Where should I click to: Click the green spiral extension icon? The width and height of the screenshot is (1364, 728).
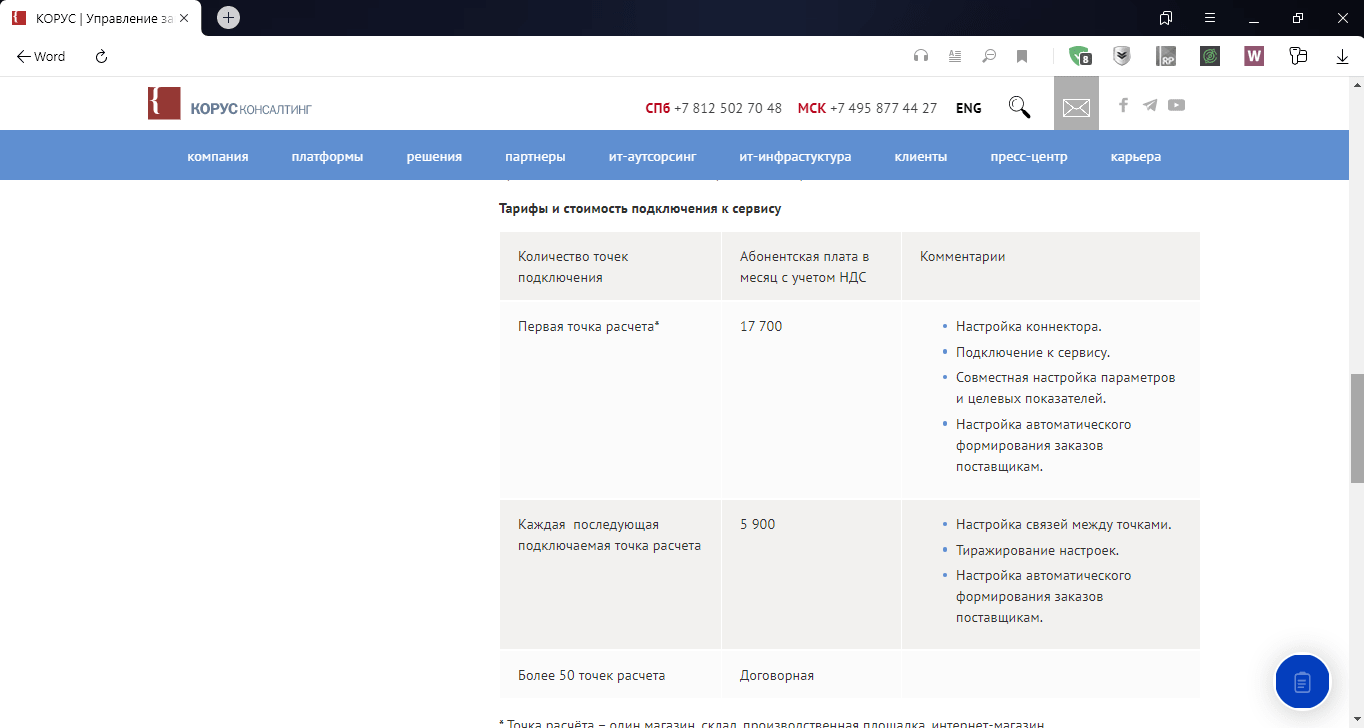pyautogui.click(x=1210, y=56)
